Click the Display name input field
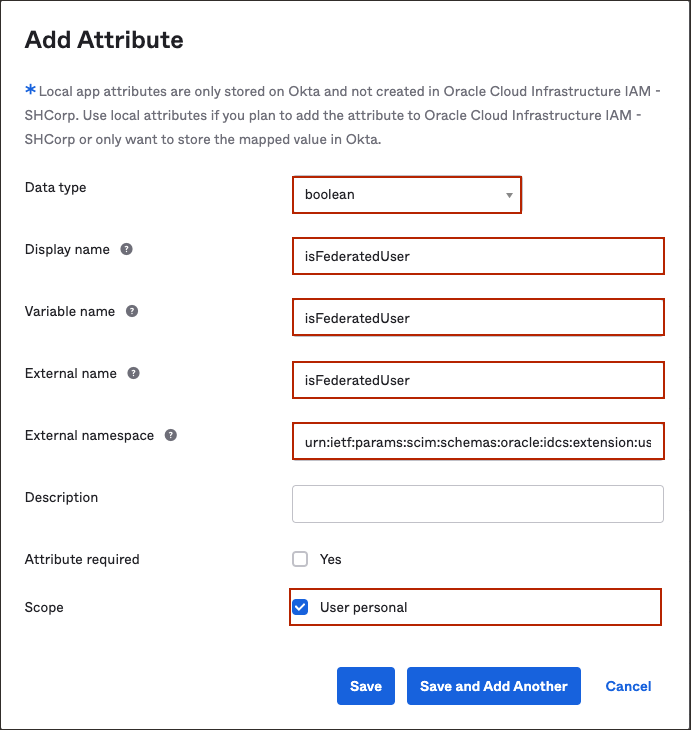Image resolution: width=691 pixels, height=730 pixels. click(478, 256)
